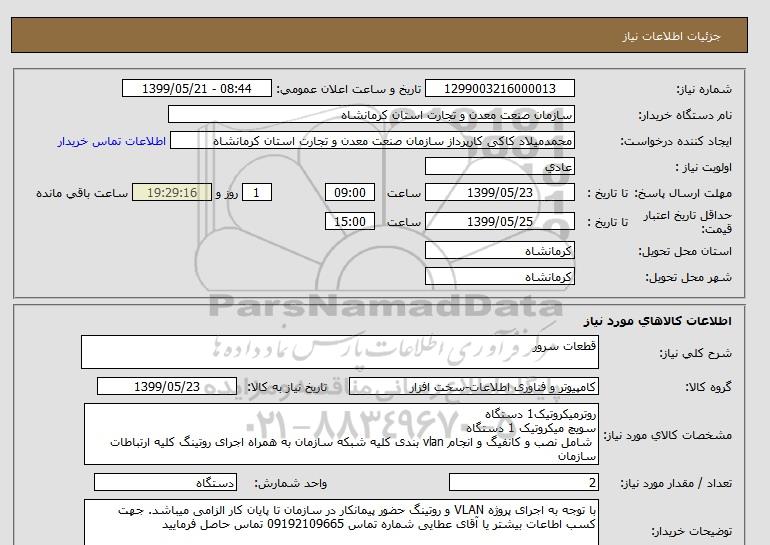Viewport: 770px width, 545px height.
Task: Click the remaining time countdown 19:29:16
Action: [172, 192]
